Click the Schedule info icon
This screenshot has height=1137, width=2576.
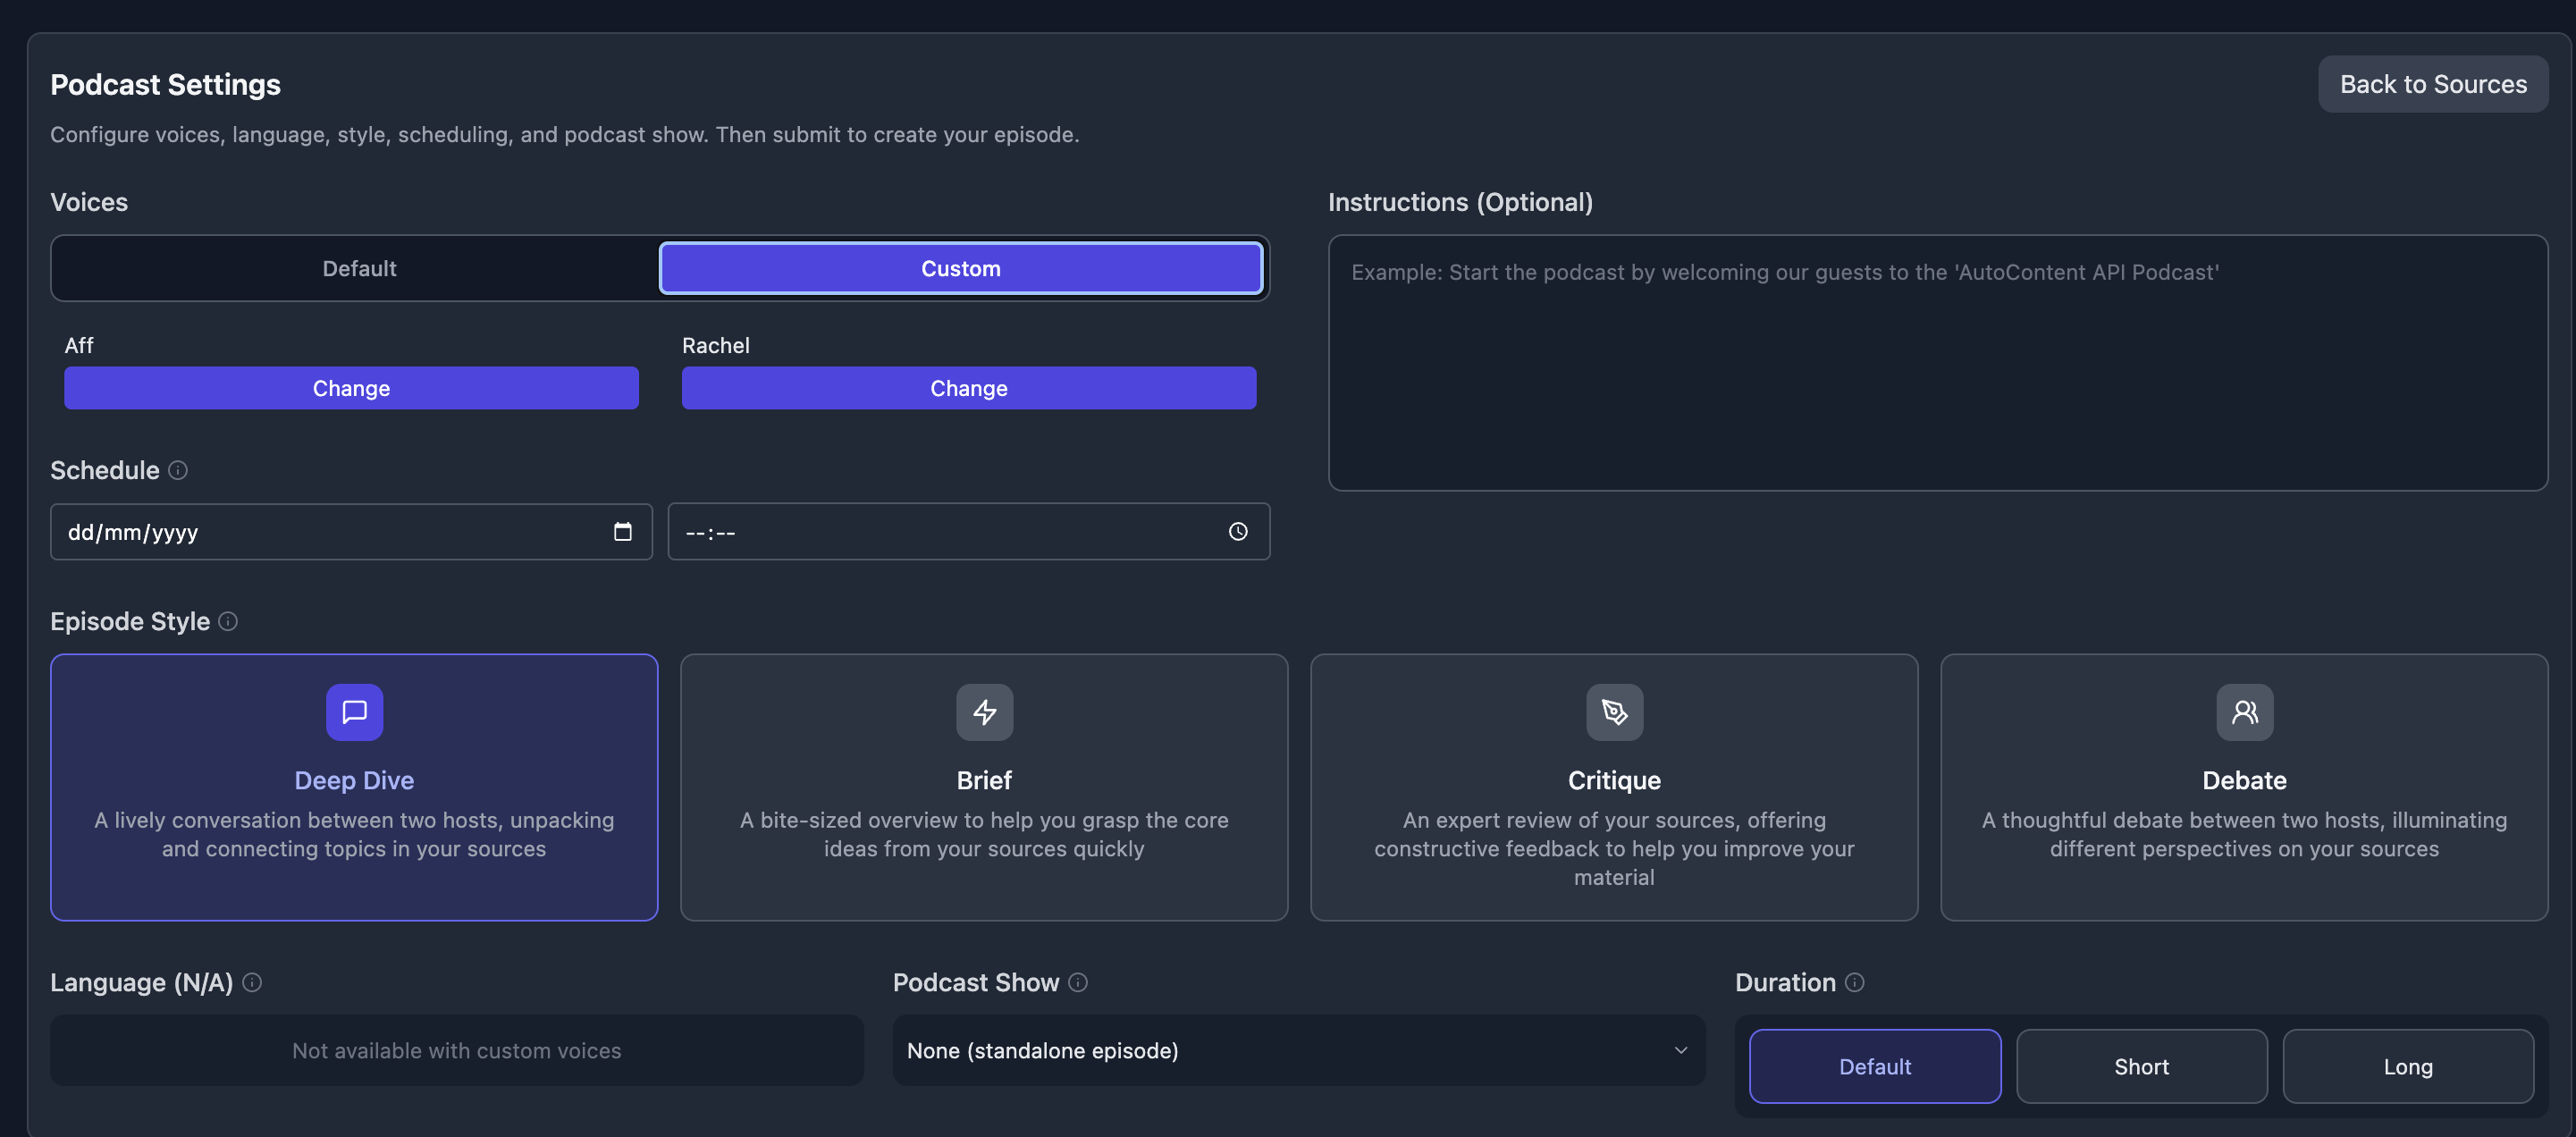[x=178, y=470]
